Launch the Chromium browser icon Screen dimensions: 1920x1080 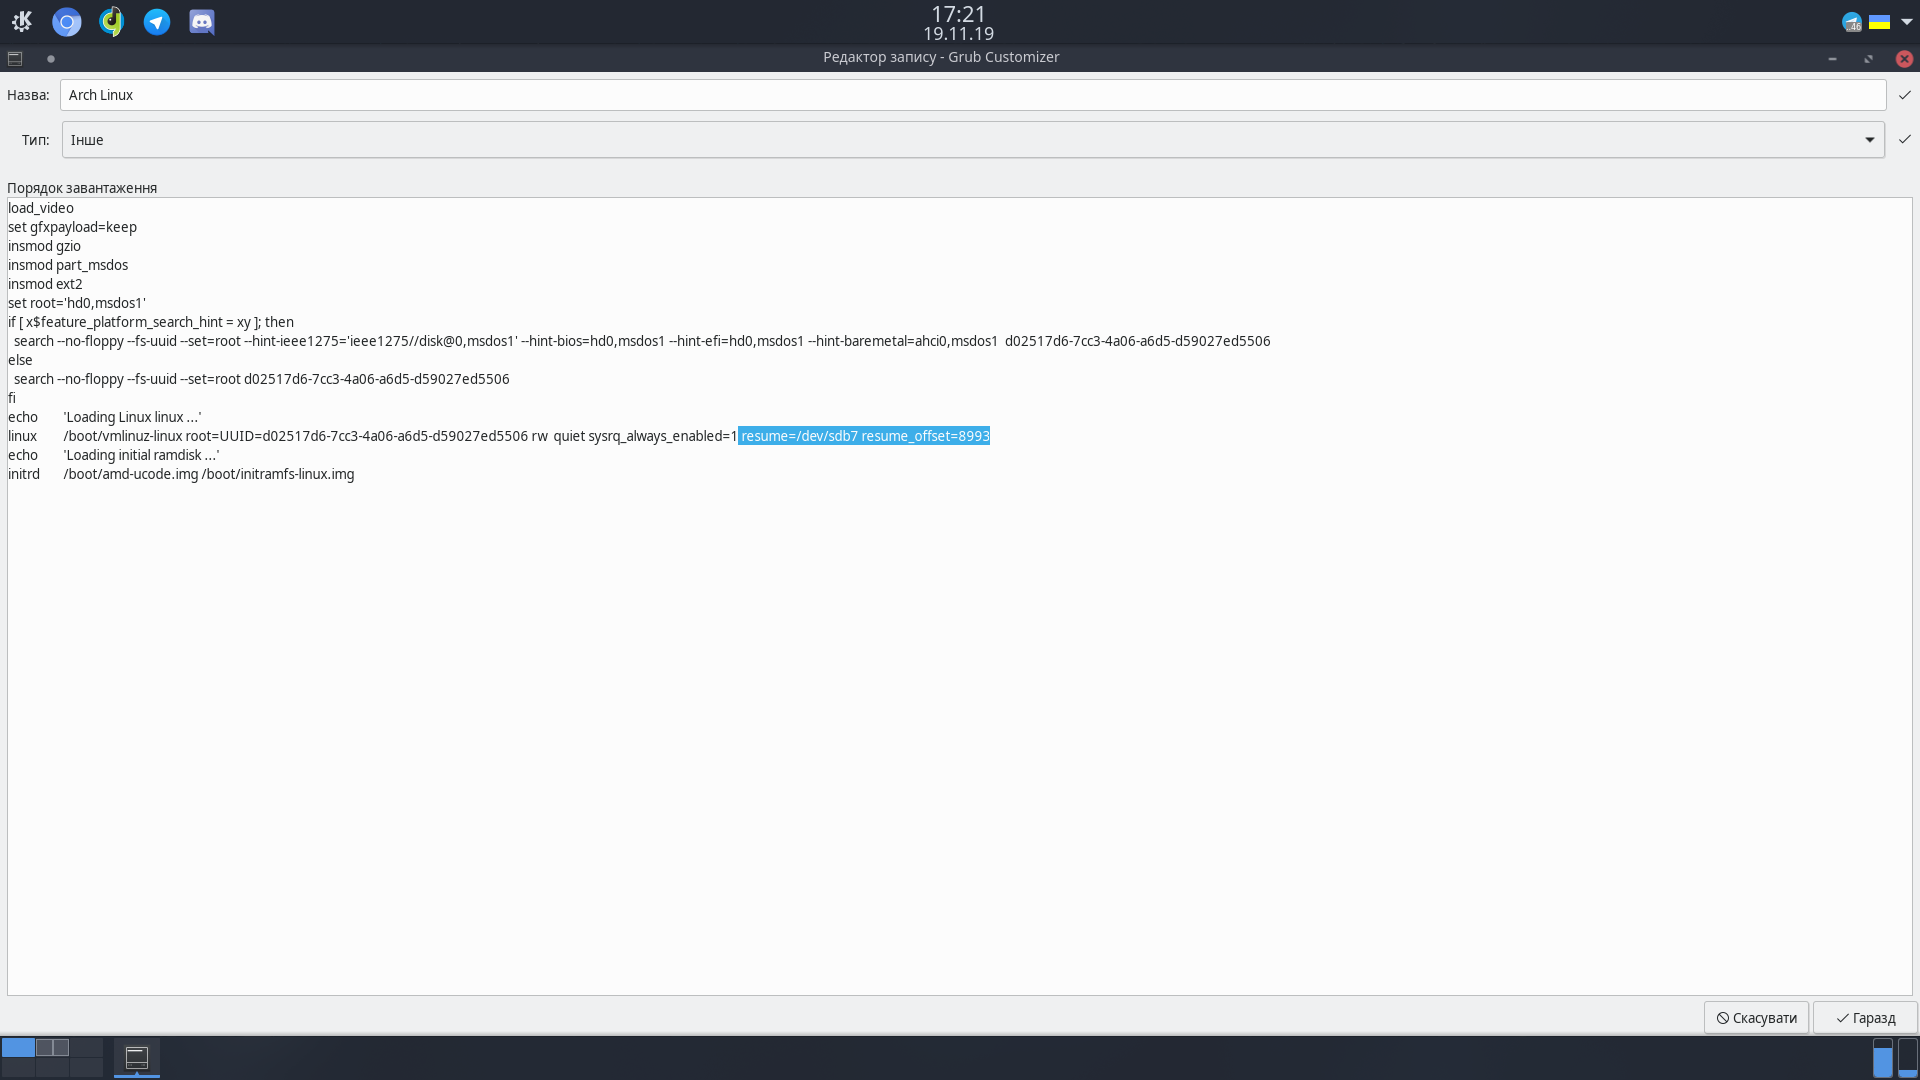click(x=67, y=21)
